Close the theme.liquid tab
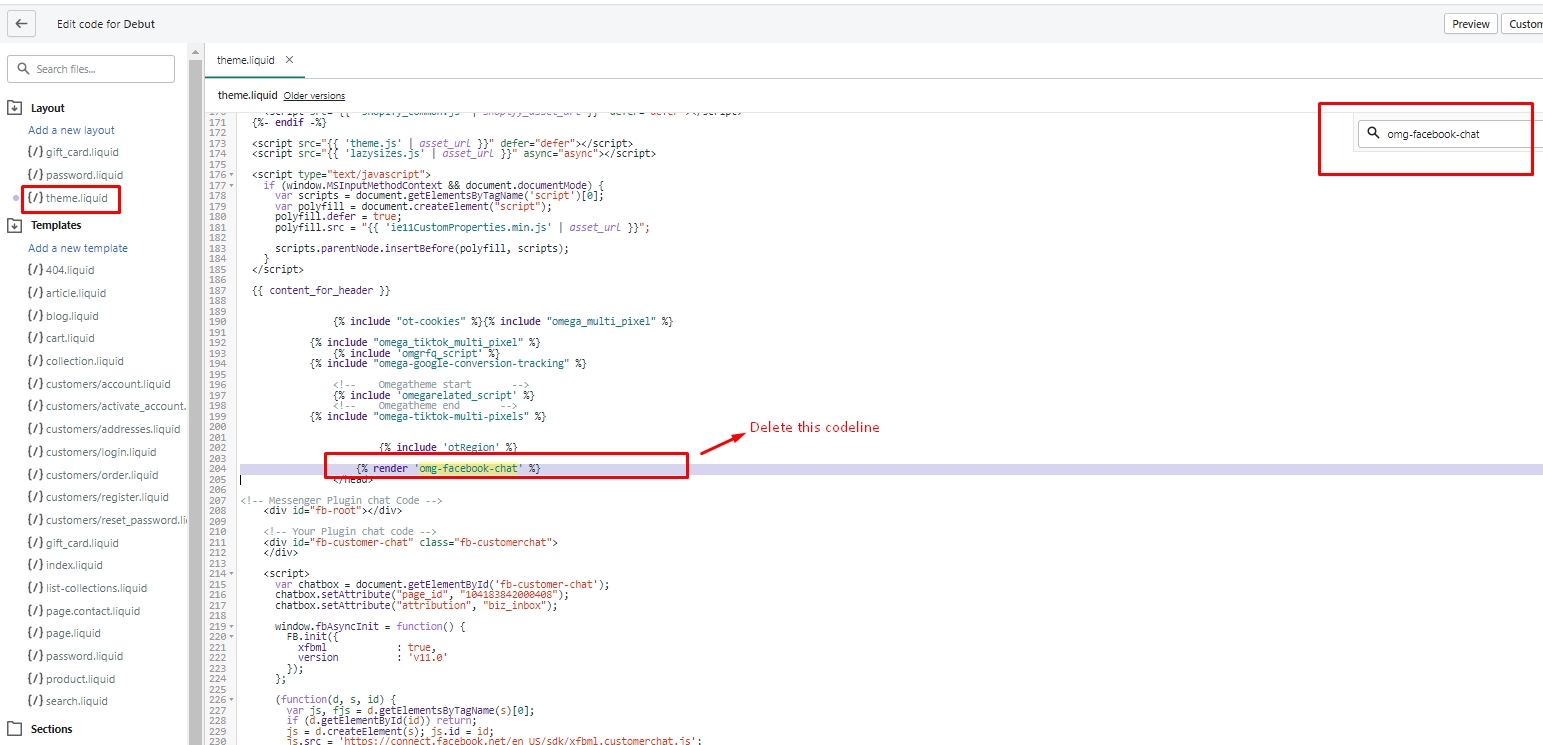1543x745 pixels. point(290,60)
